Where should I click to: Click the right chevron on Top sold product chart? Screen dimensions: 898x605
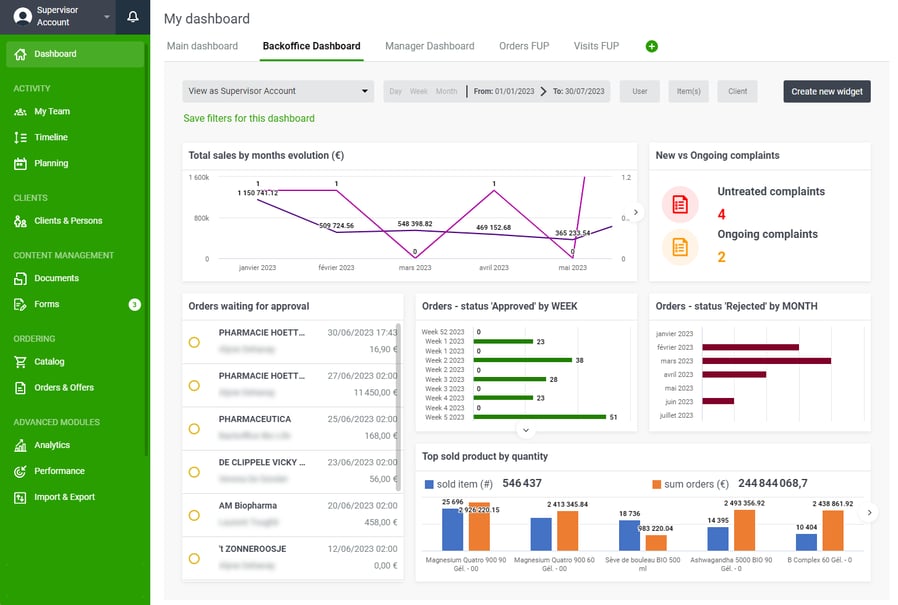[869, 513]
